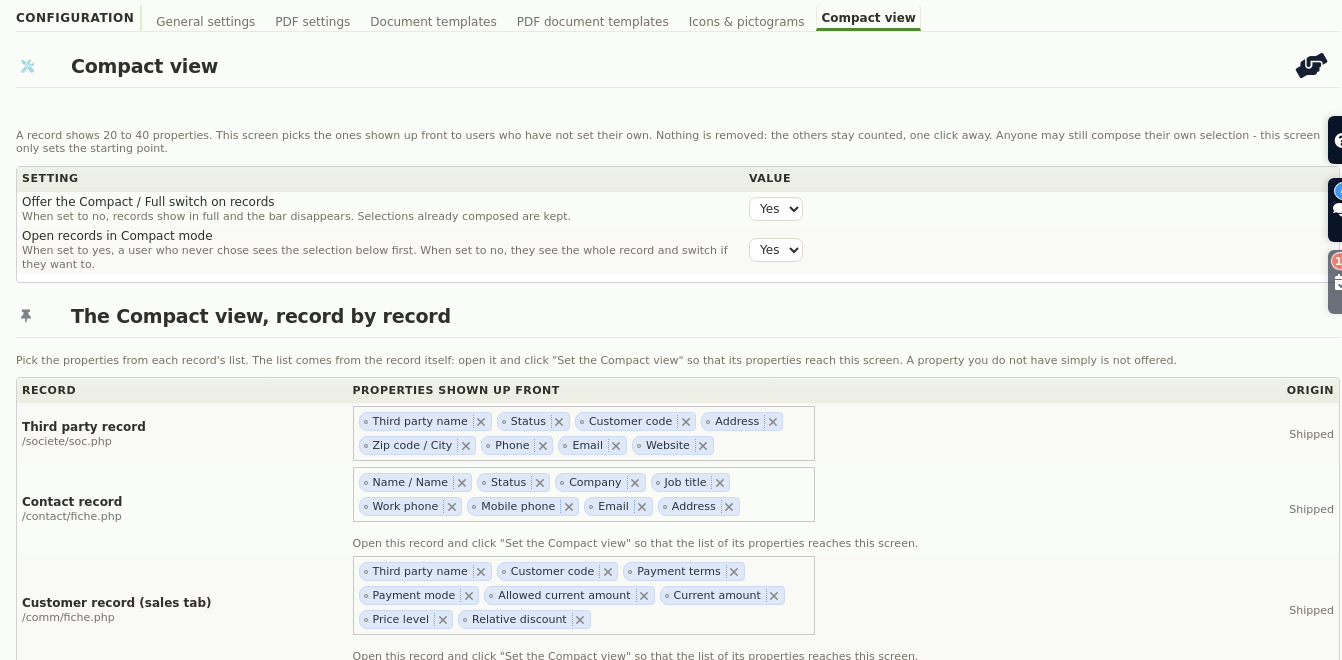1342x660 pixels.
Task: Open the PDF document templates tab
Action: point(592,21)
